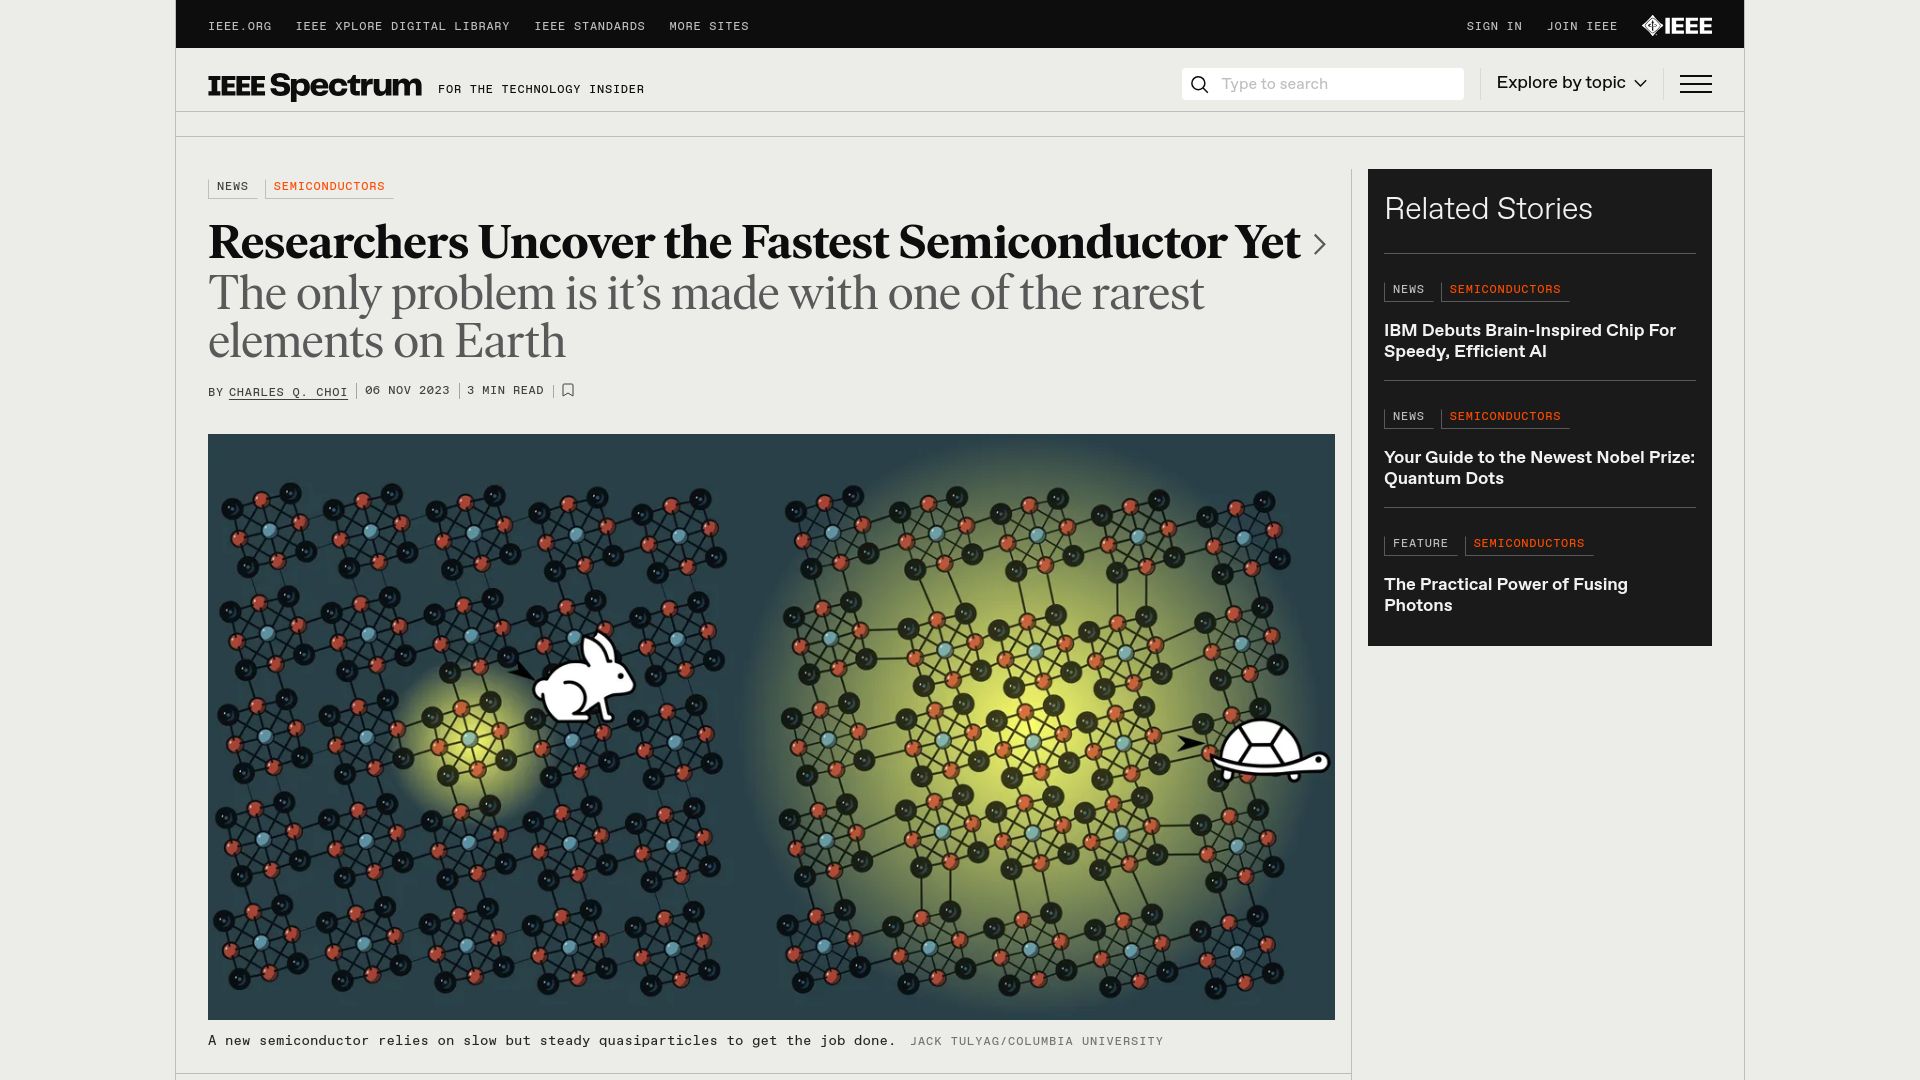Click the '06 NOV 2023' date text
Image resolution: width=1920 pixels, height=1080 pixels.
coord(407,391)
